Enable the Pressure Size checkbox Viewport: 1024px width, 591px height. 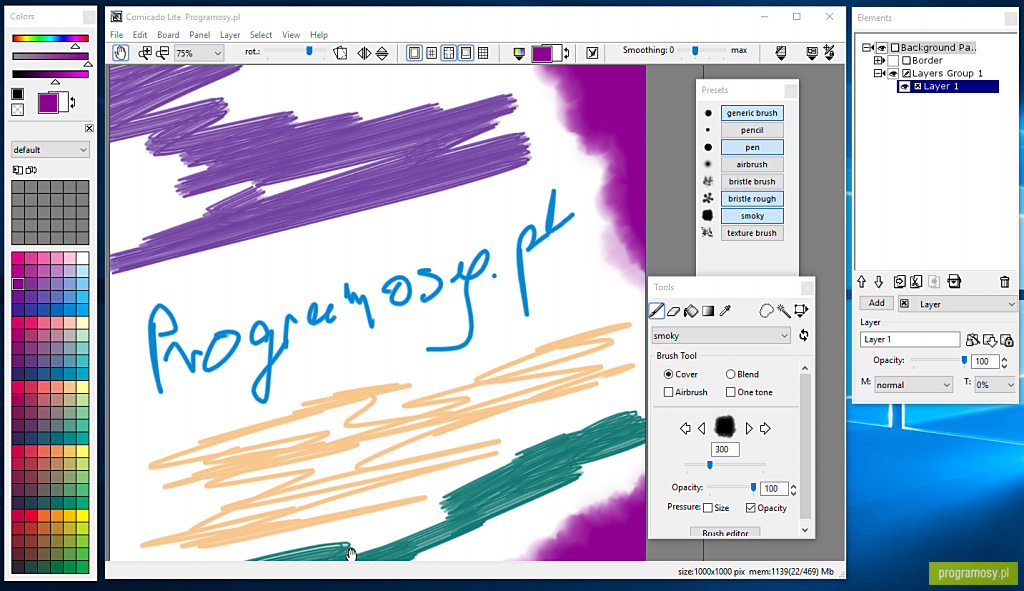click(708, 507)
